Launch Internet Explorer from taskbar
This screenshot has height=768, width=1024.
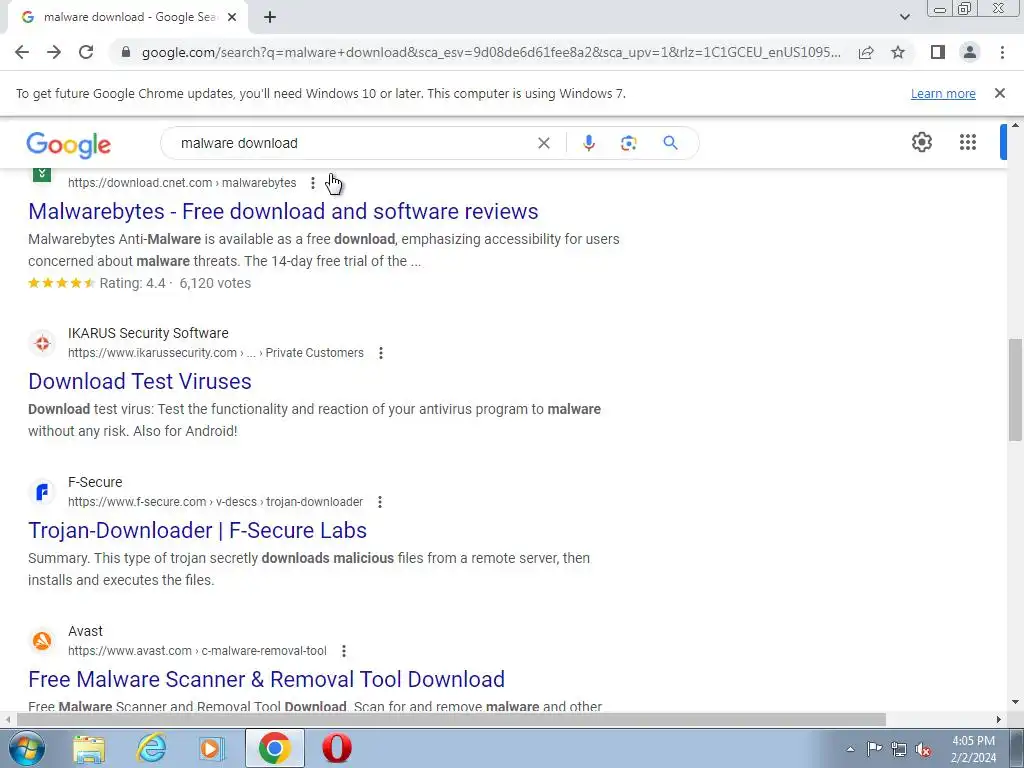pyautogui.click(x=151, y=748)
